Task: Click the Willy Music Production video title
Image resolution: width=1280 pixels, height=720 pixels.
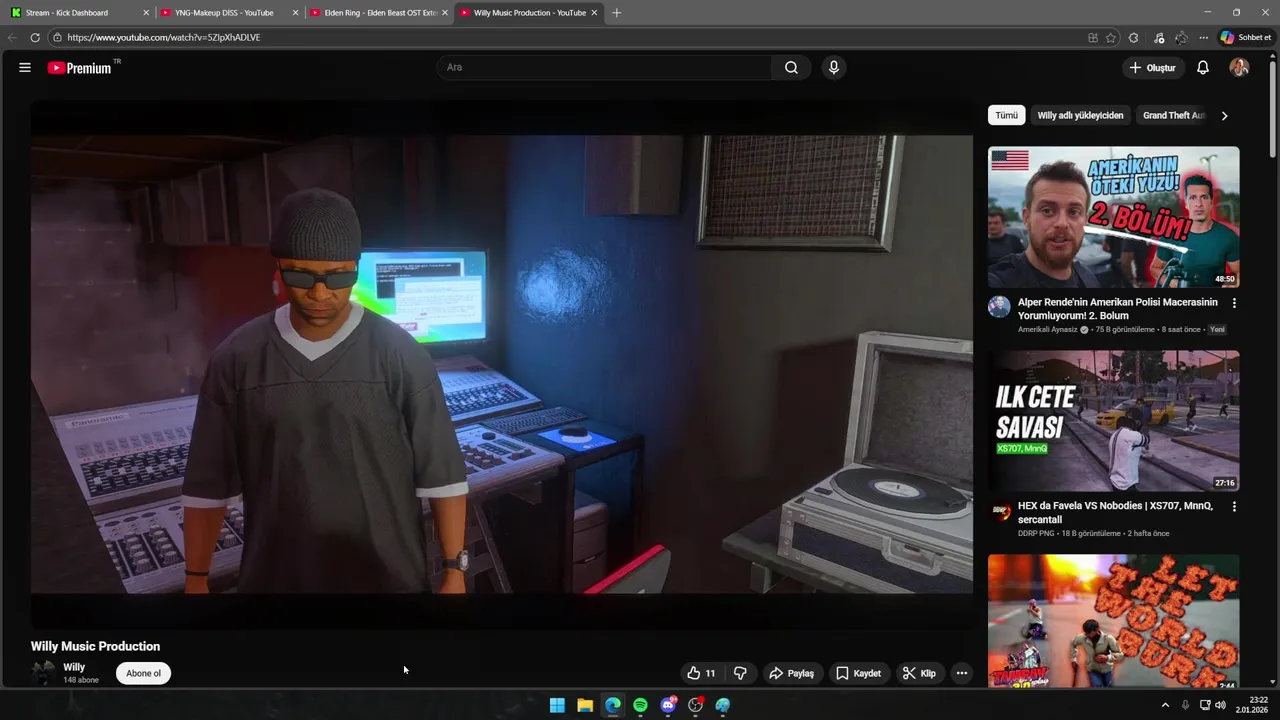Action: 95,646
